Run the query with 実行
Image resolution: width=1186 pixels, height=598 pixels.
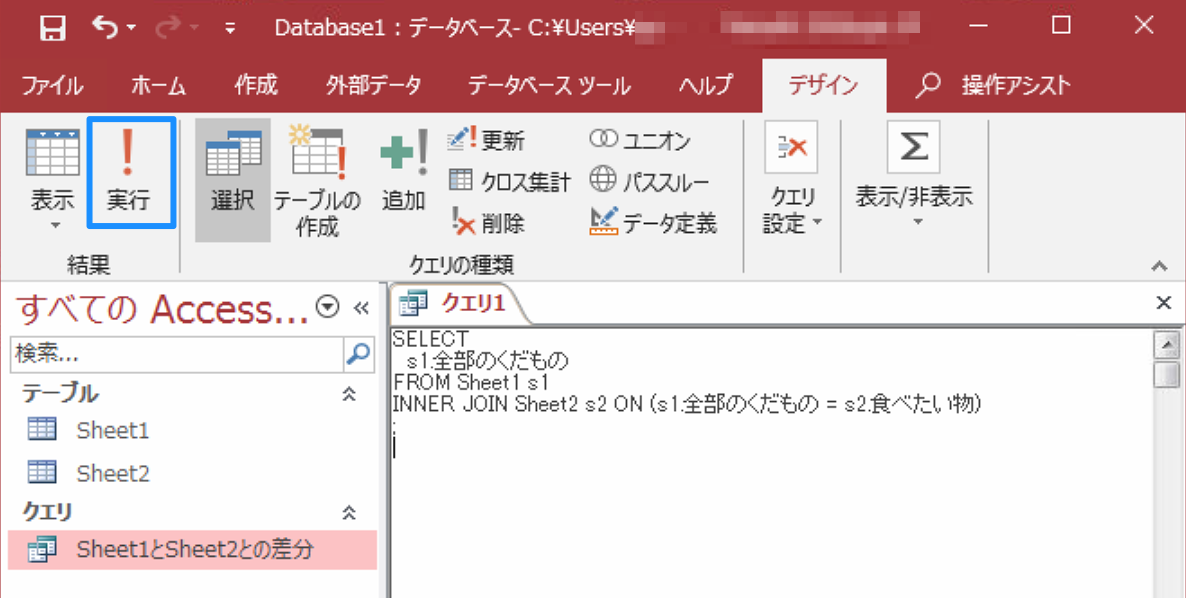point(131,172)
